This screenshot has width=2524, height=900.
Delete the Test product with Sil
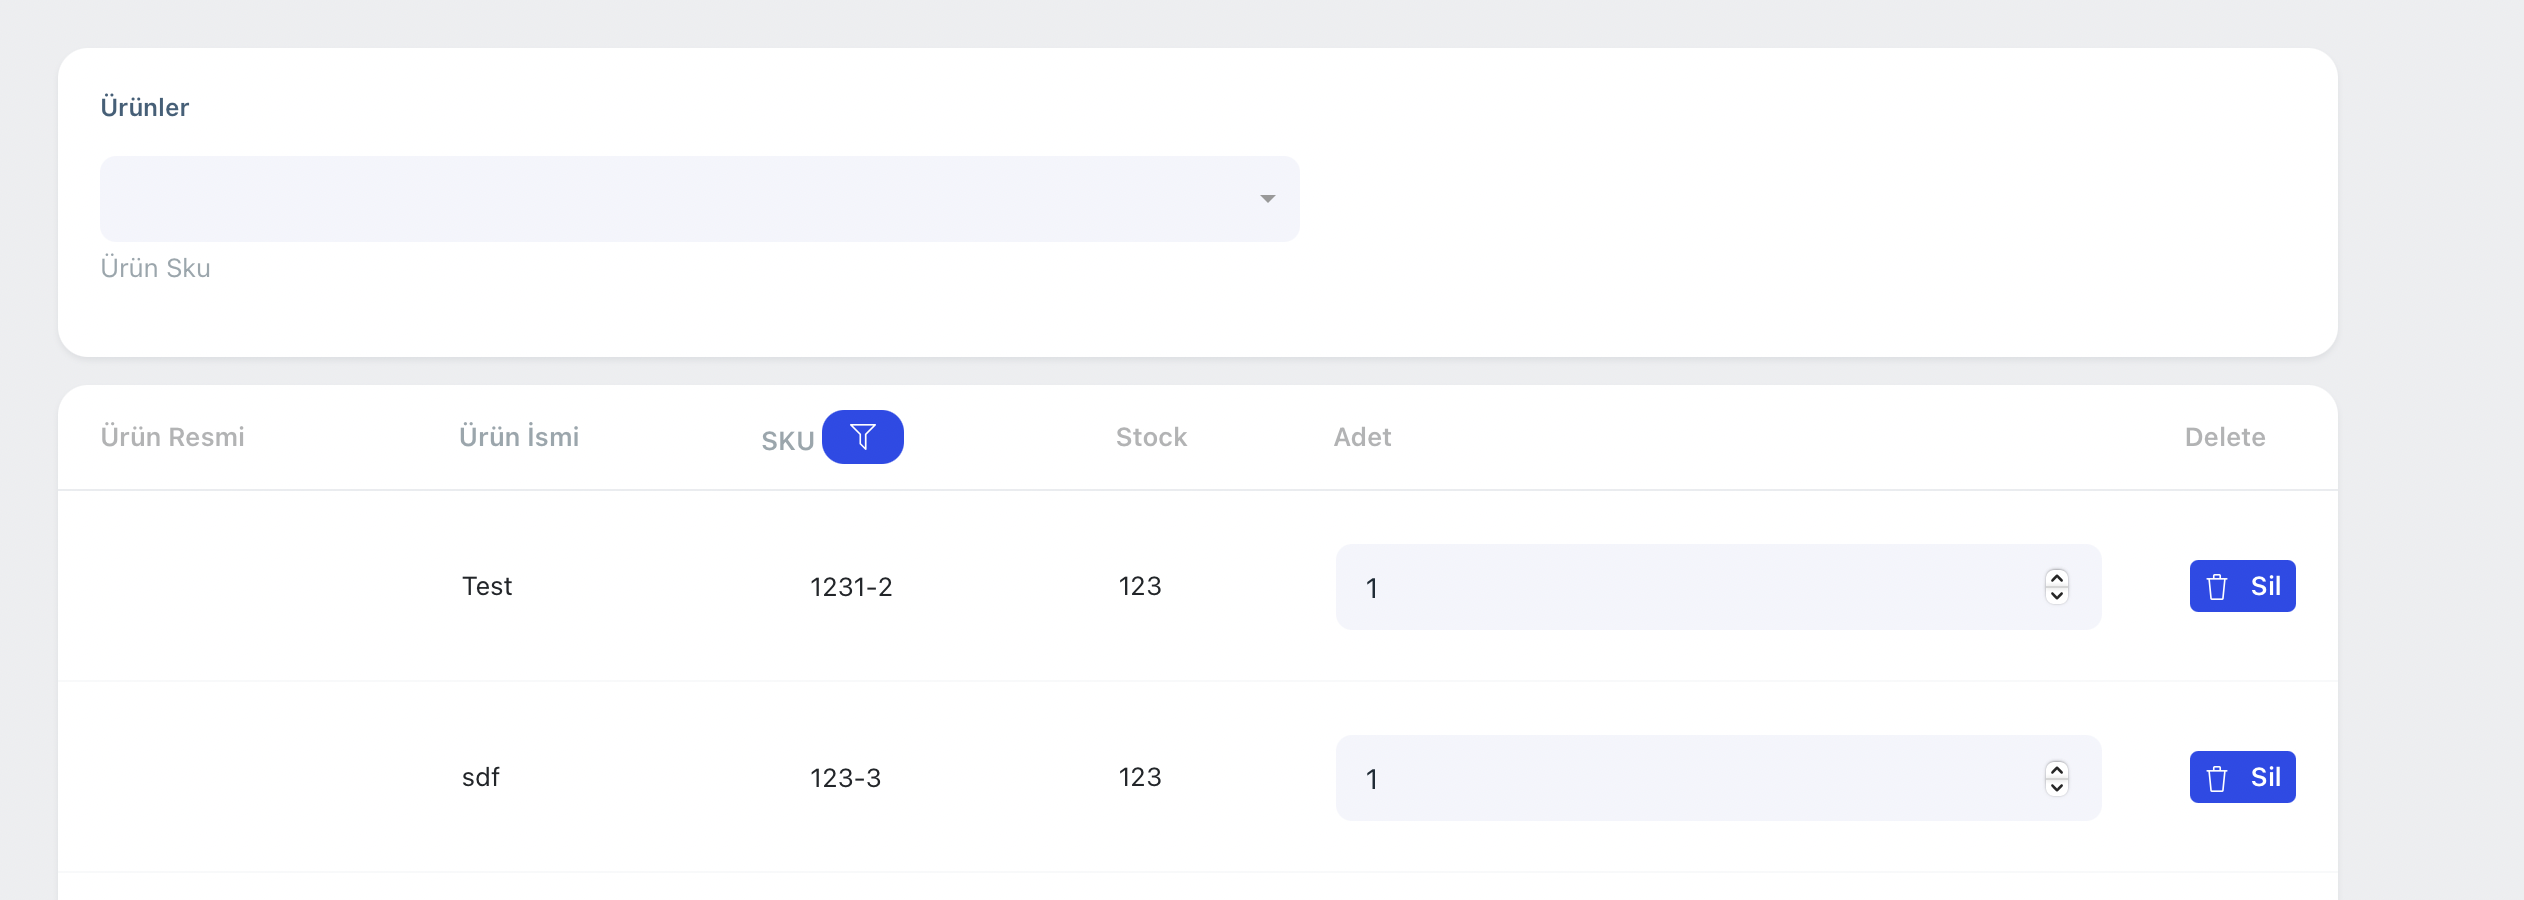[x=2241, y=586]
